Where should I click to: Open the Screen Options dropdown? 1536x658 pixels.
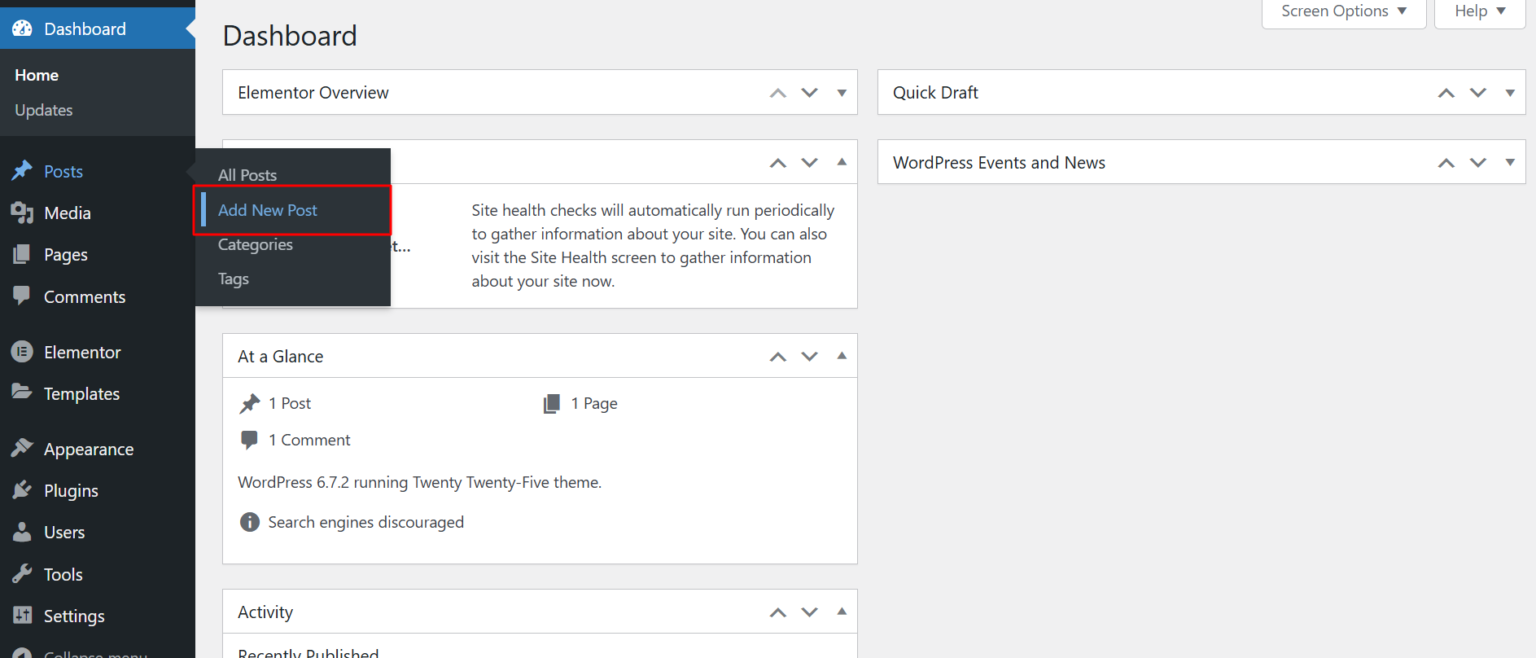[x=1343, y=10]
